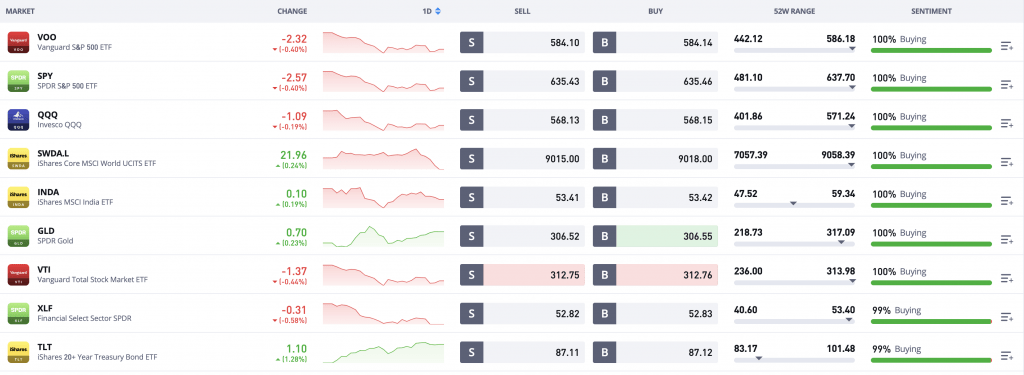The image size is (1024, 375).
Task: Sort by the Change column header
Action: [x=292, y=11]
